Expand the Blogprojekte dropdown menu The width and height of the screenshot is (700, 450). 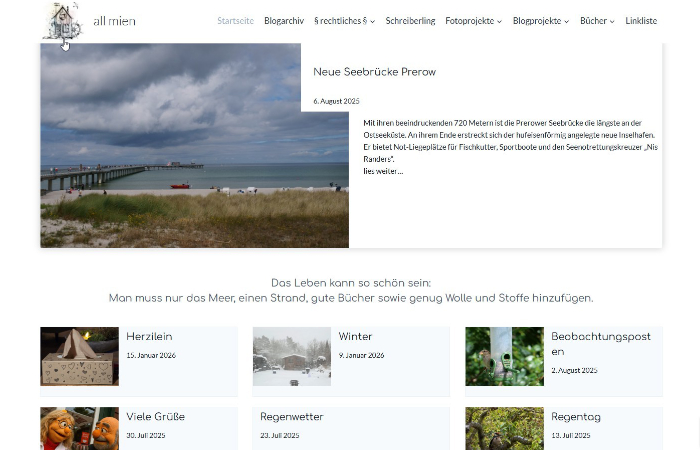540,21
